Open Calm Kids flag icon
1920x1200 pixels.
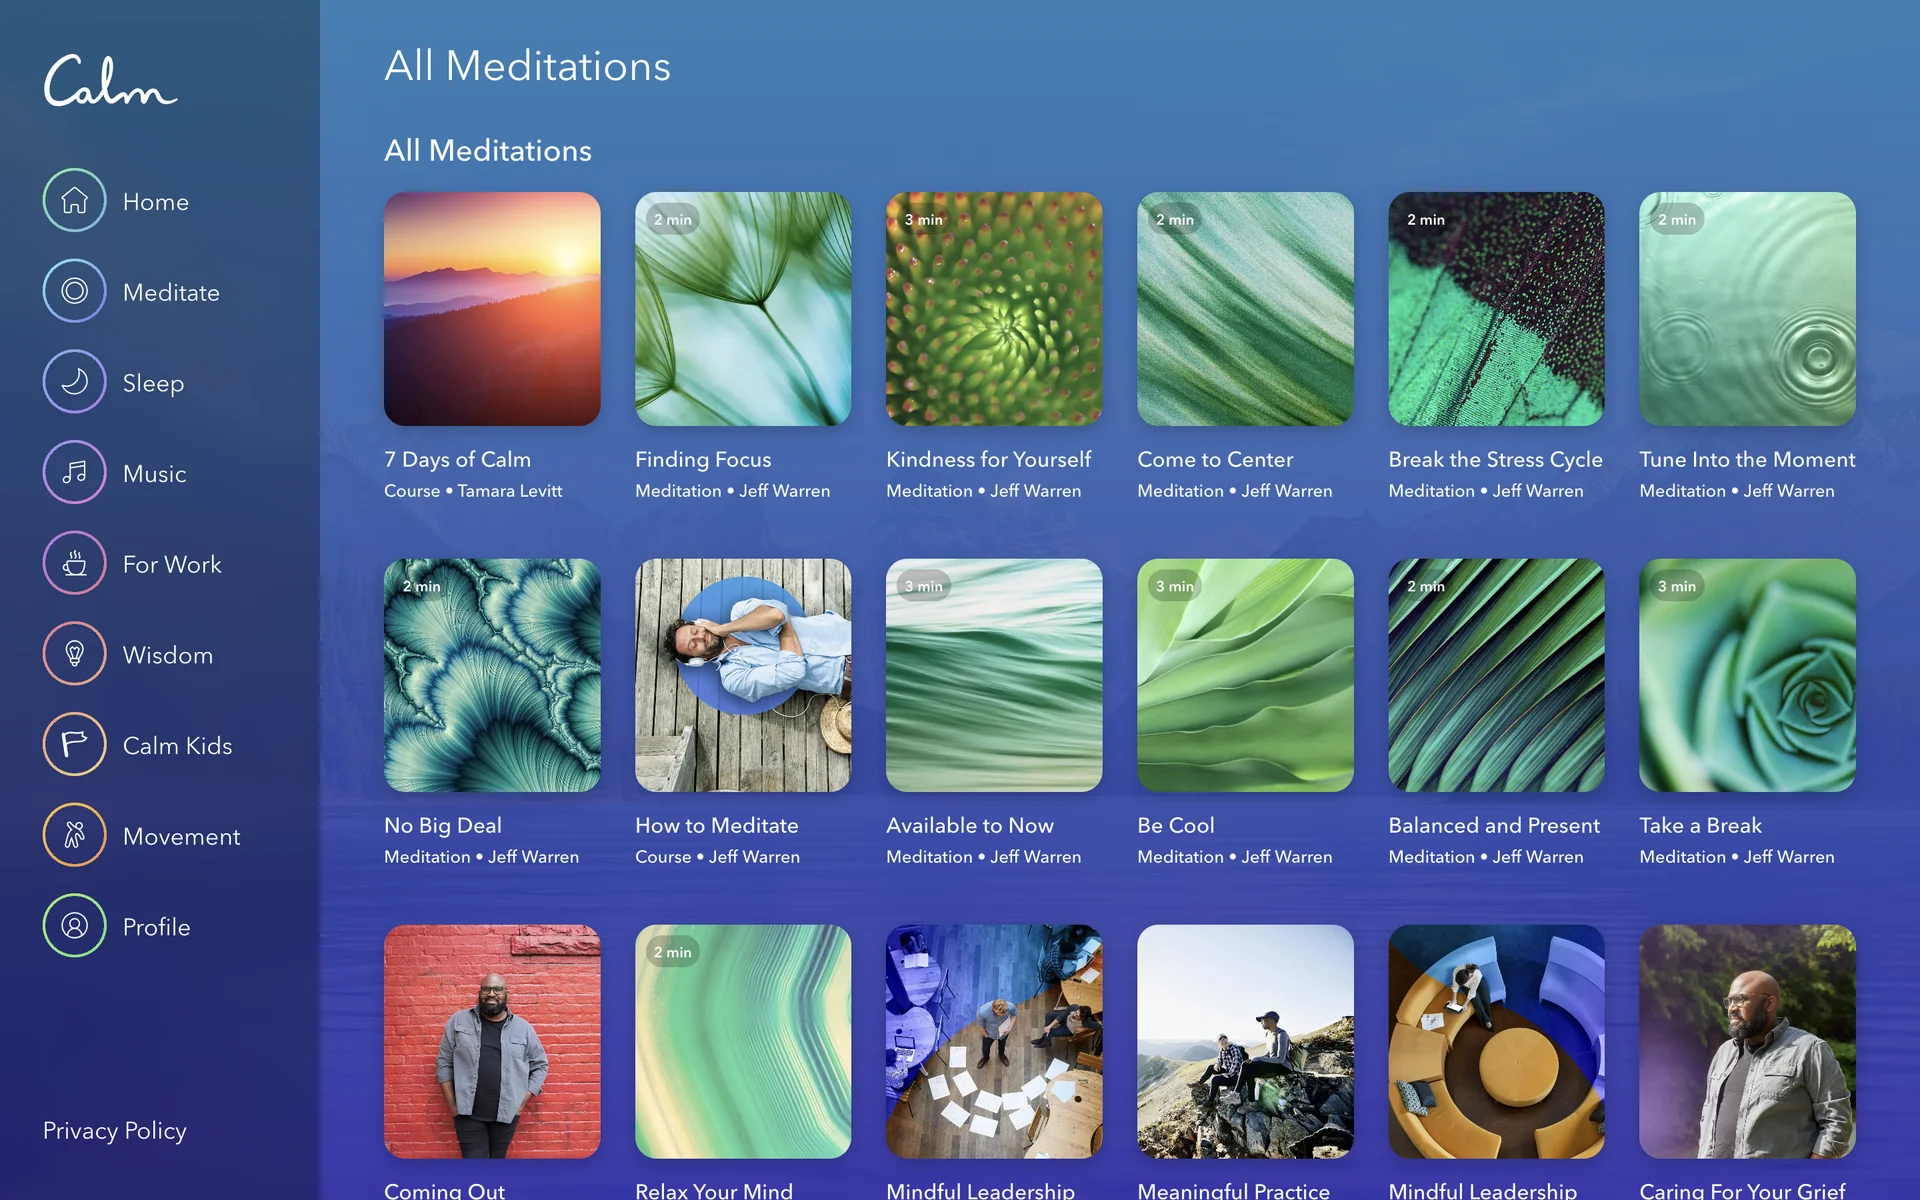click(74, 745)
